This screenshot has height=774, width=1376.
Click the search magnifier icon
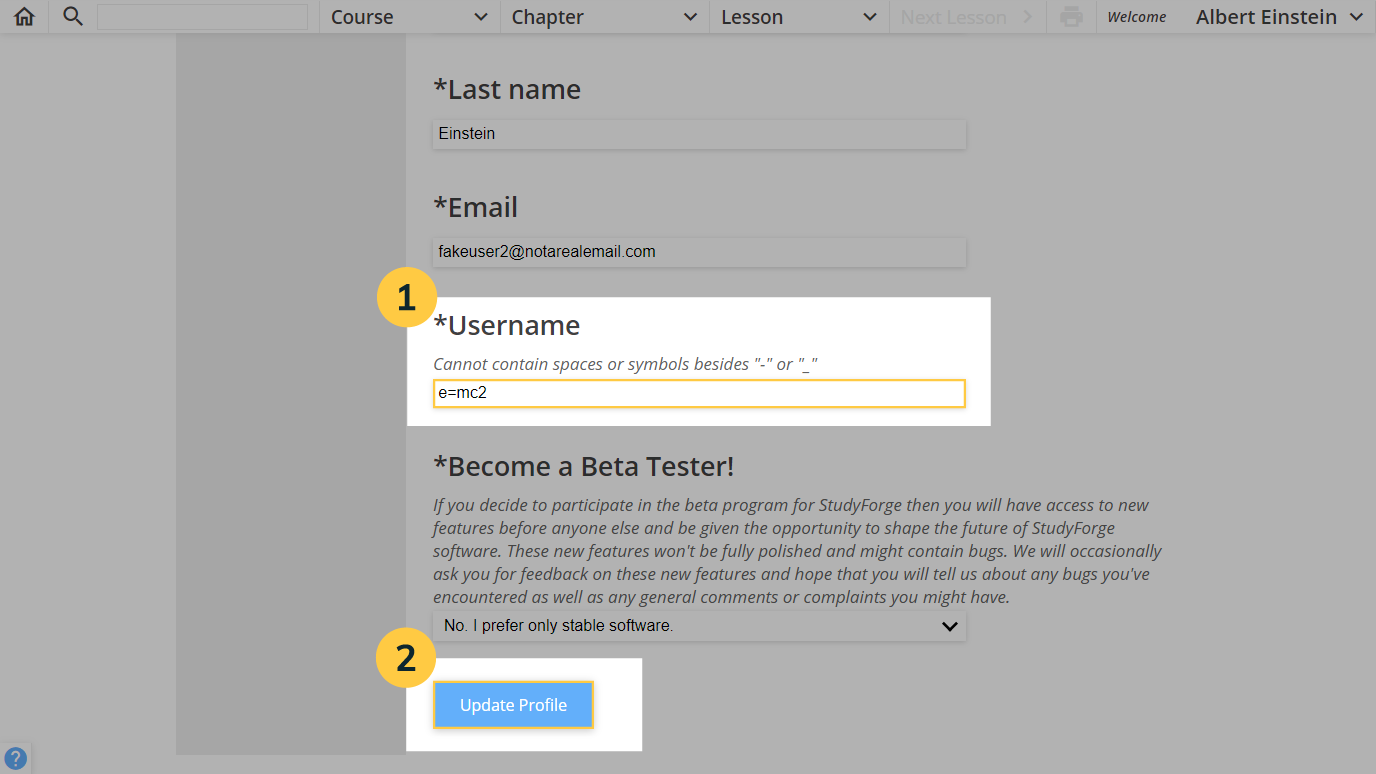[x=70, y=16]
